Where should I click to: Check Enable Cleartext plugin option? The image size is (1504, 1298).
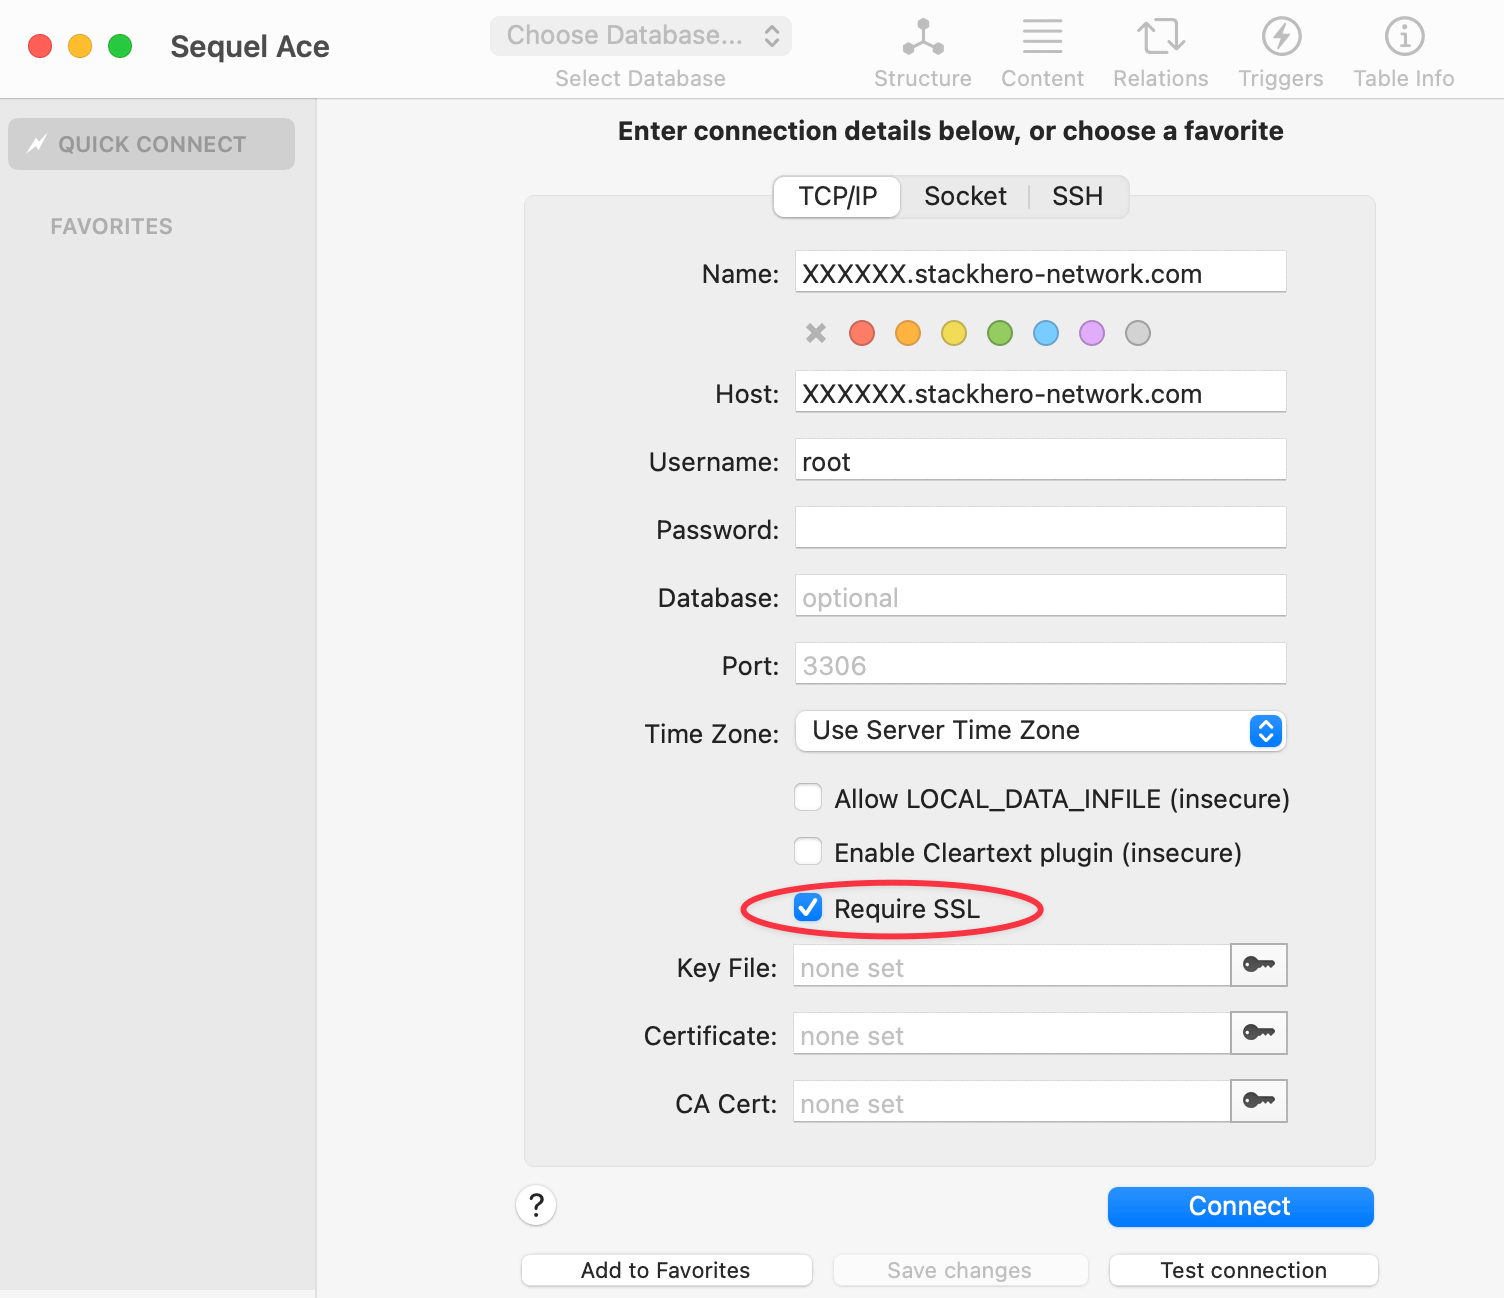[x=808, y=851]
